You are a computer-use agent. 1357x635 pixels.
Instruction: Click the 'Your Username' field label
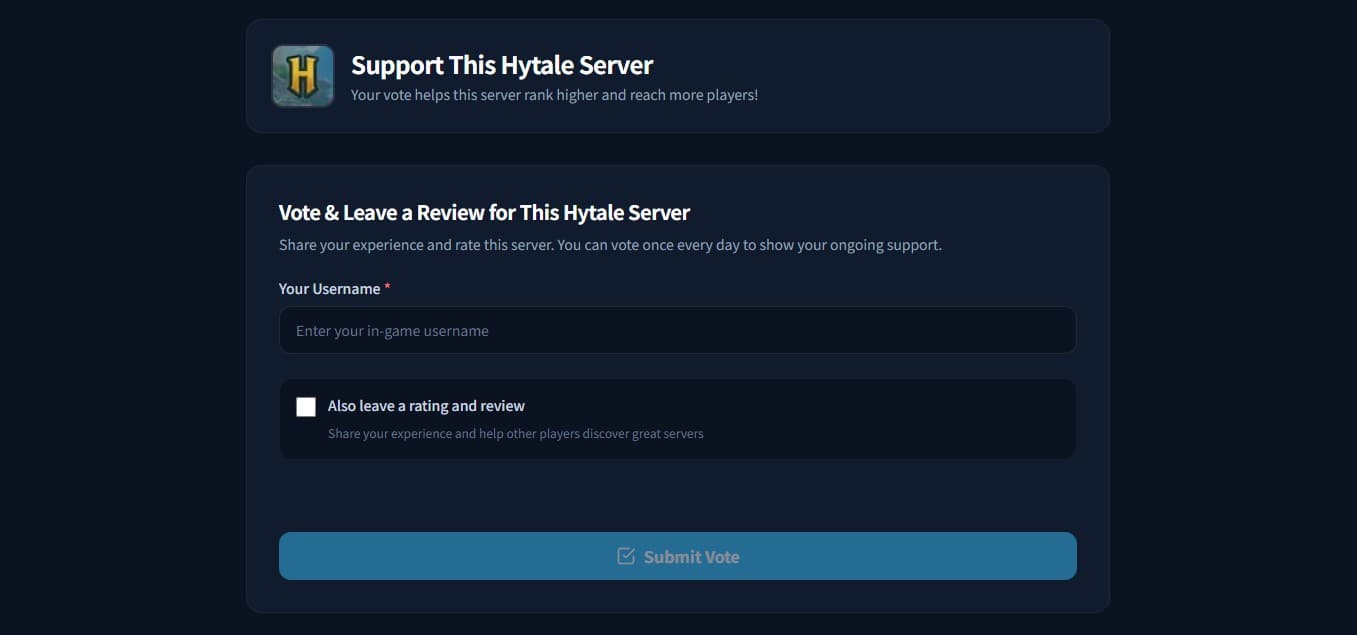coord(329,288)
